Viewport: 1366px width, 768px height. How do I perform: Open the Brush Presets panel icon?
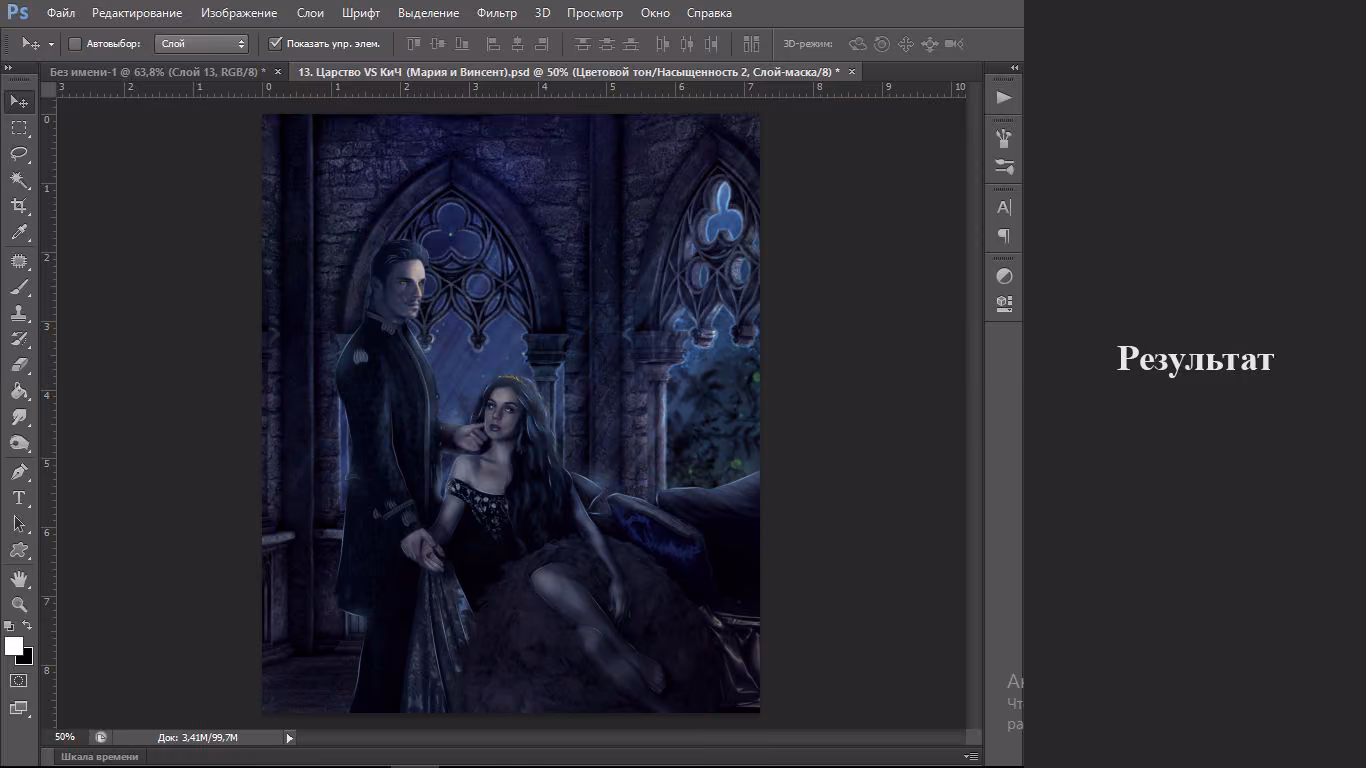(x=1004, y=139)
